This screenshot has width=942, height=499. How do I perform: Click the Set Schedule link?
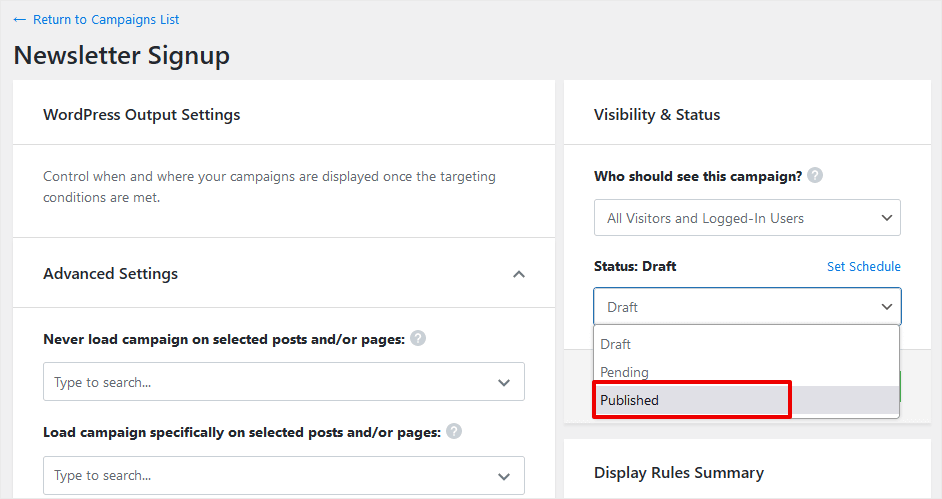863,267
